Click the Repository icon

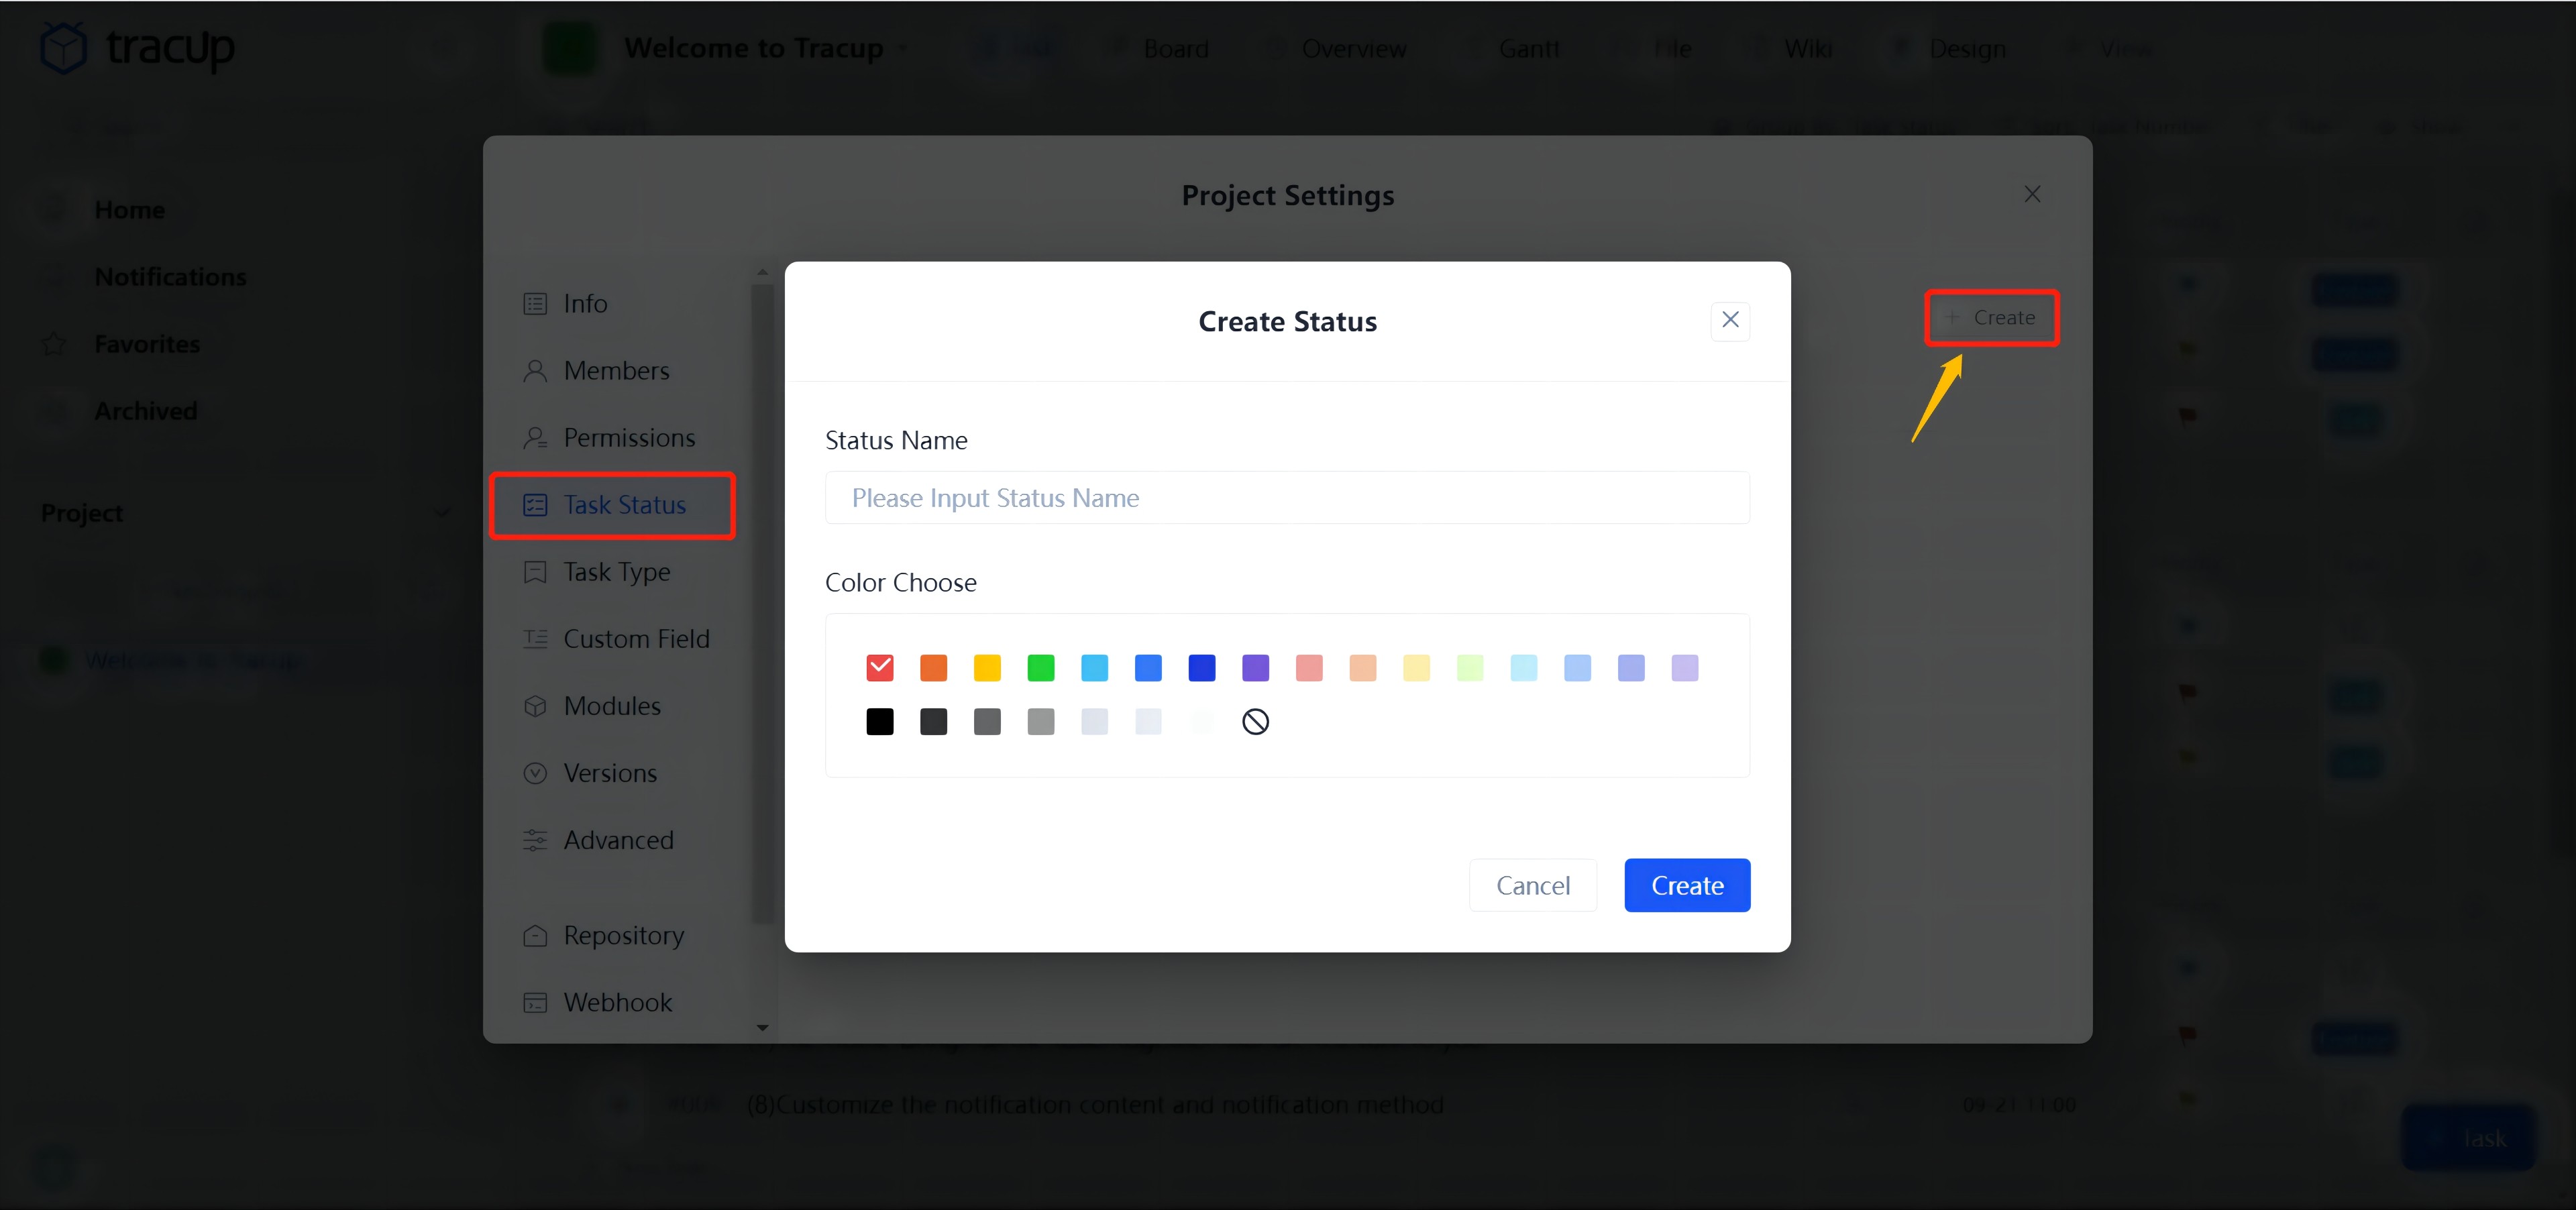click(x=535, y=935)
